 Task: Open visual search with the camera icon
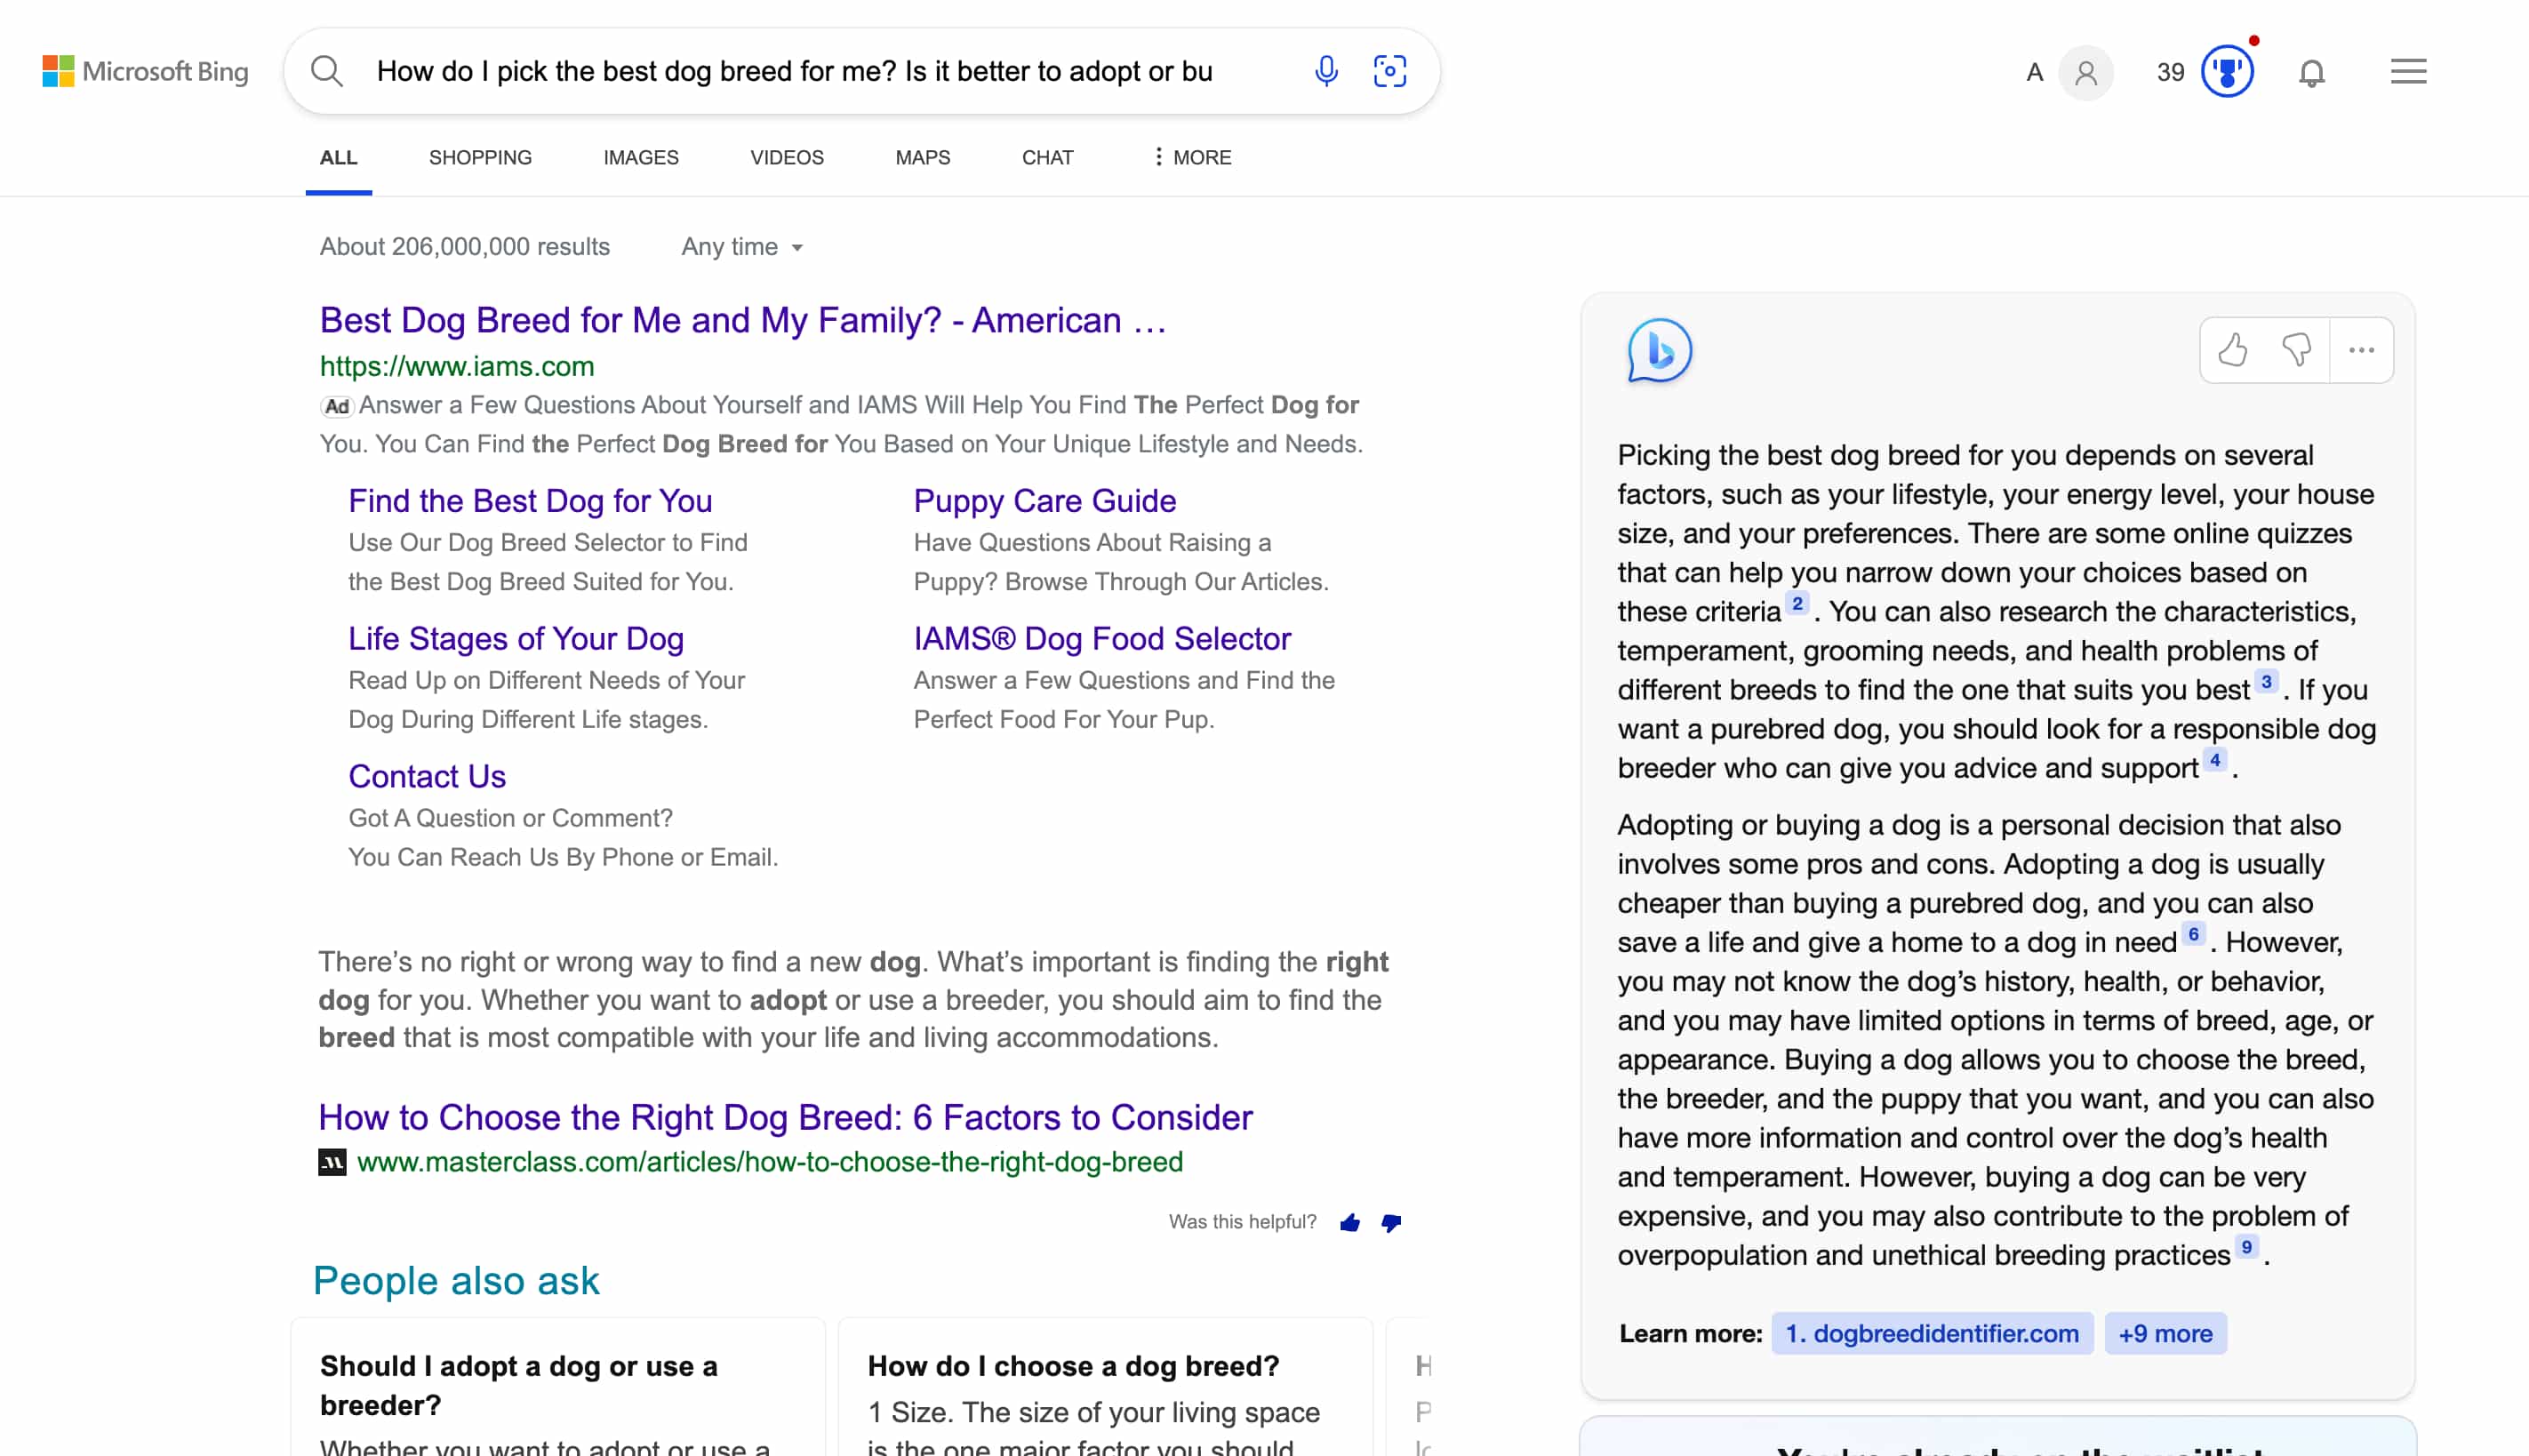tap(1390, 71)
